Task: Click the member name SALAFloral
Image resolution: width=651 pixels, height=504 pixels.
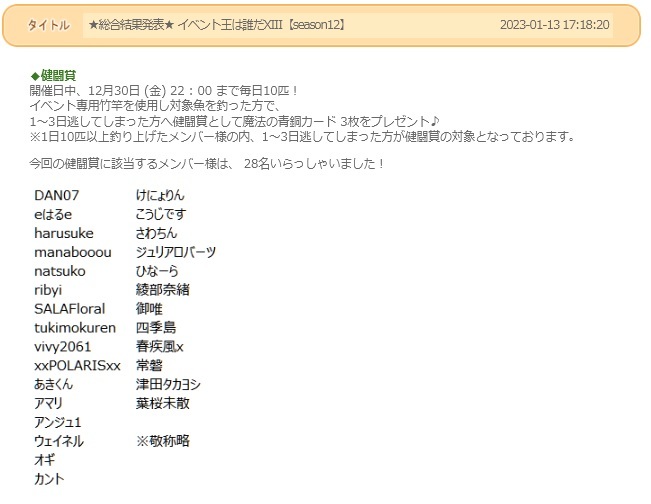Action: pos(69,309)
